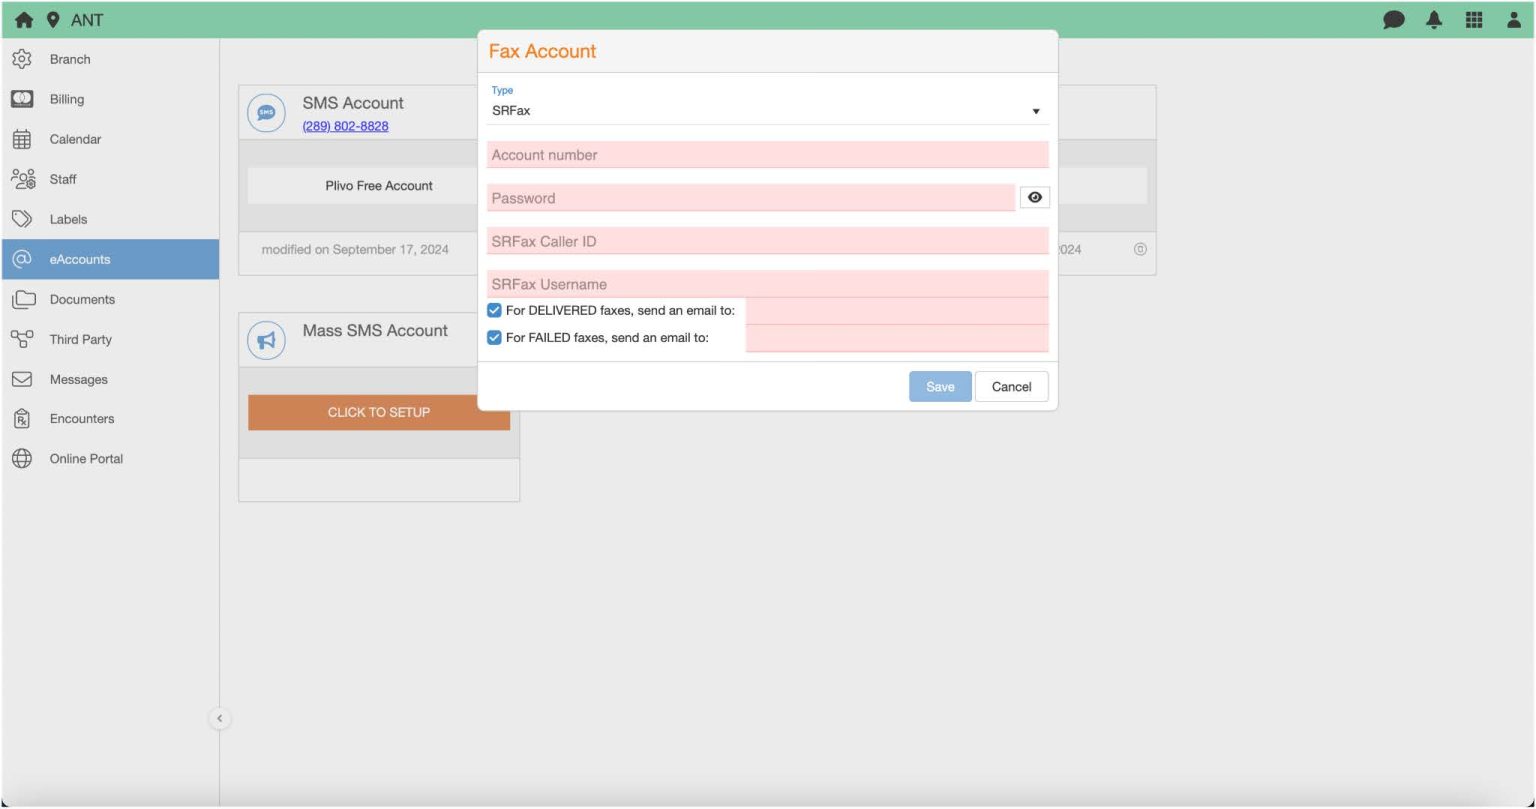Open the user profile dropdown top right

point(1513,19)
